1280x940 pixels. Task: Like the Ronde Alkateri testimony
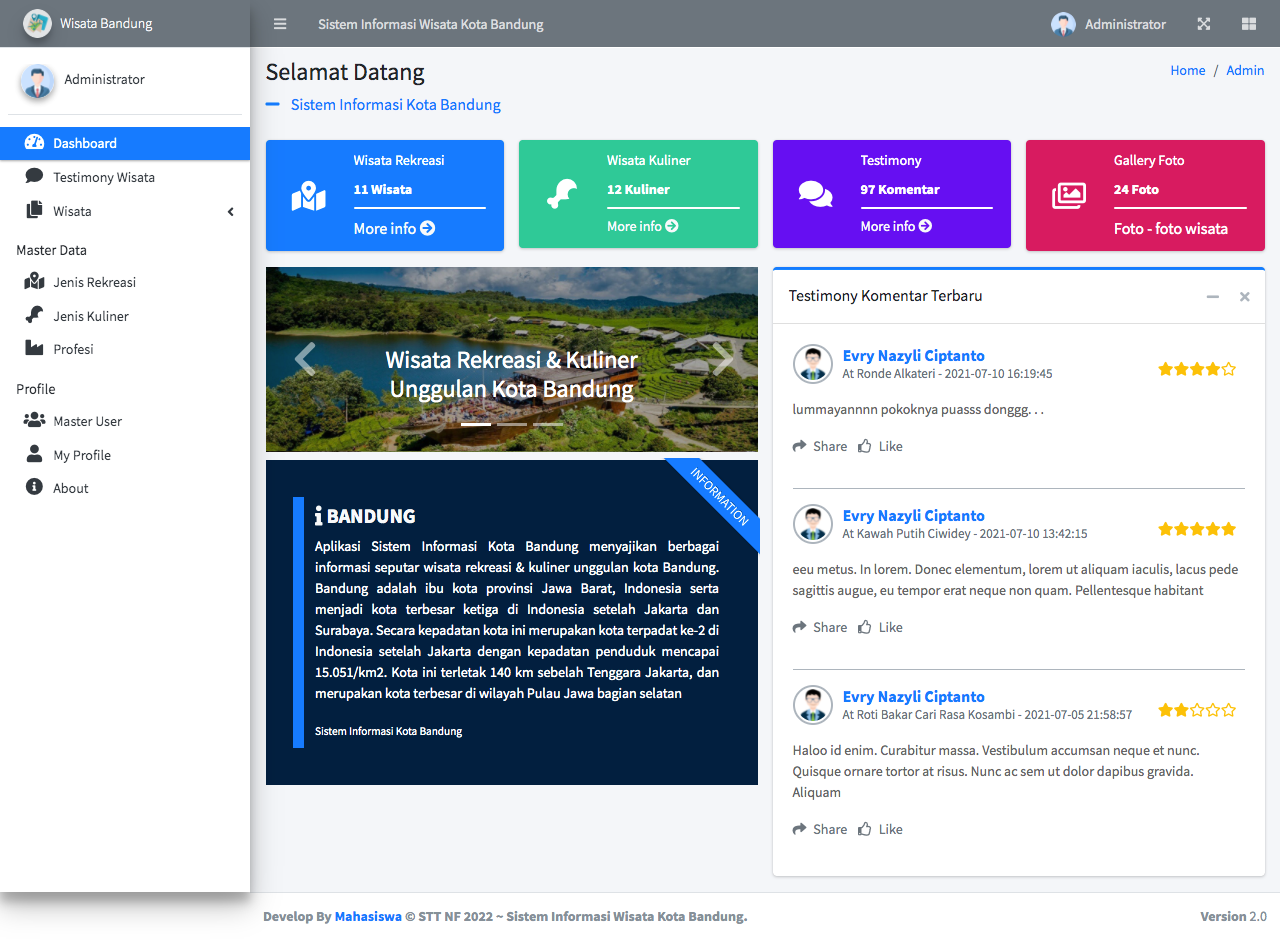pyautogui.click(x=880, y=447)
